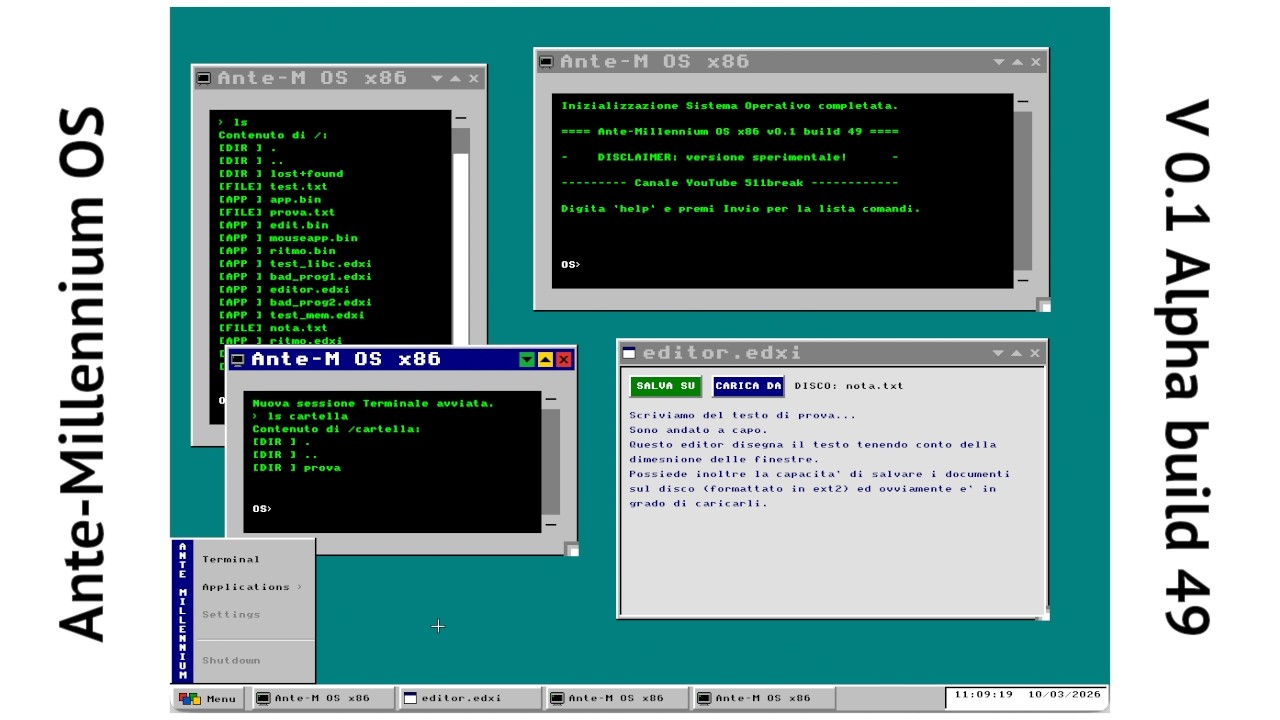Click the '[DIR ] prova' row in the active terminal
Image resolution: width=1280 pixels, height=720 pixels.
(297, 468)
